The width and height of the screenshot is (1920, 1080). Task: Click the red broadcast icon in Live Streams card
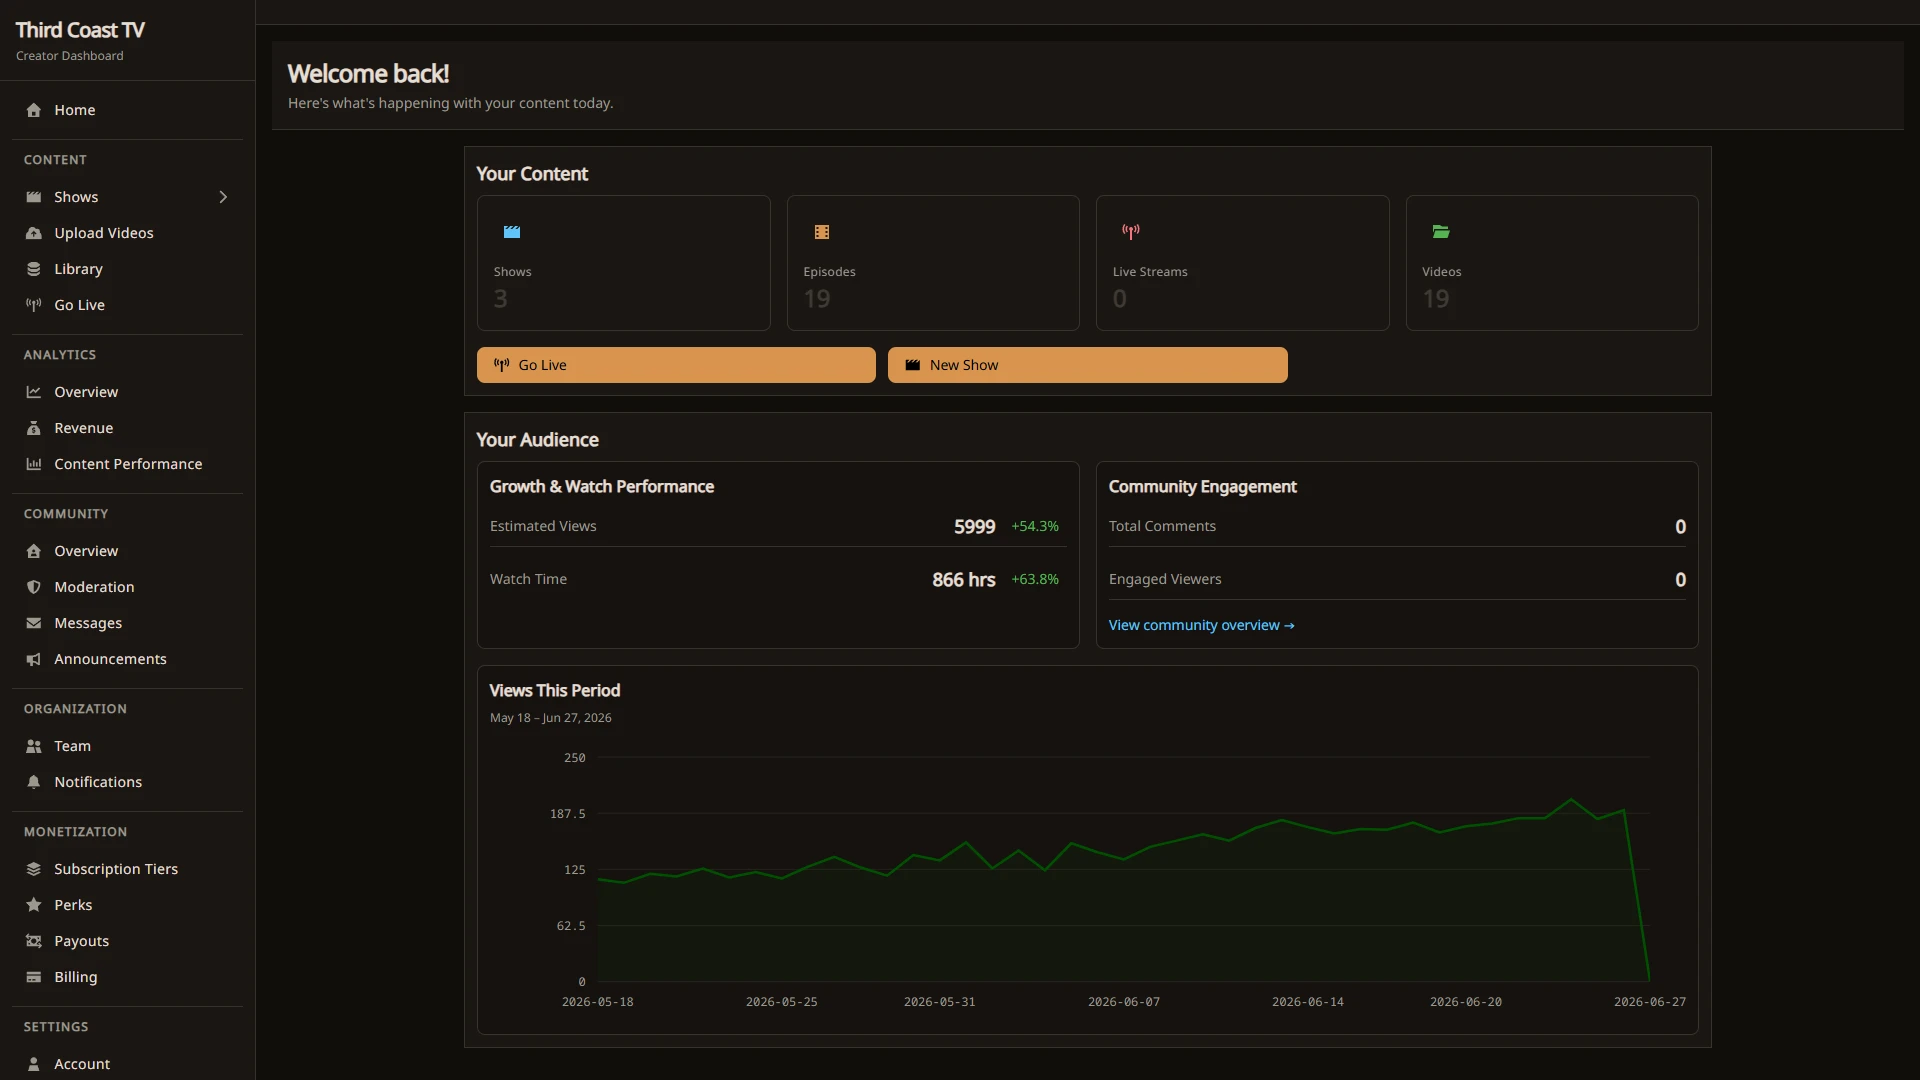[x=1131, y=232]
